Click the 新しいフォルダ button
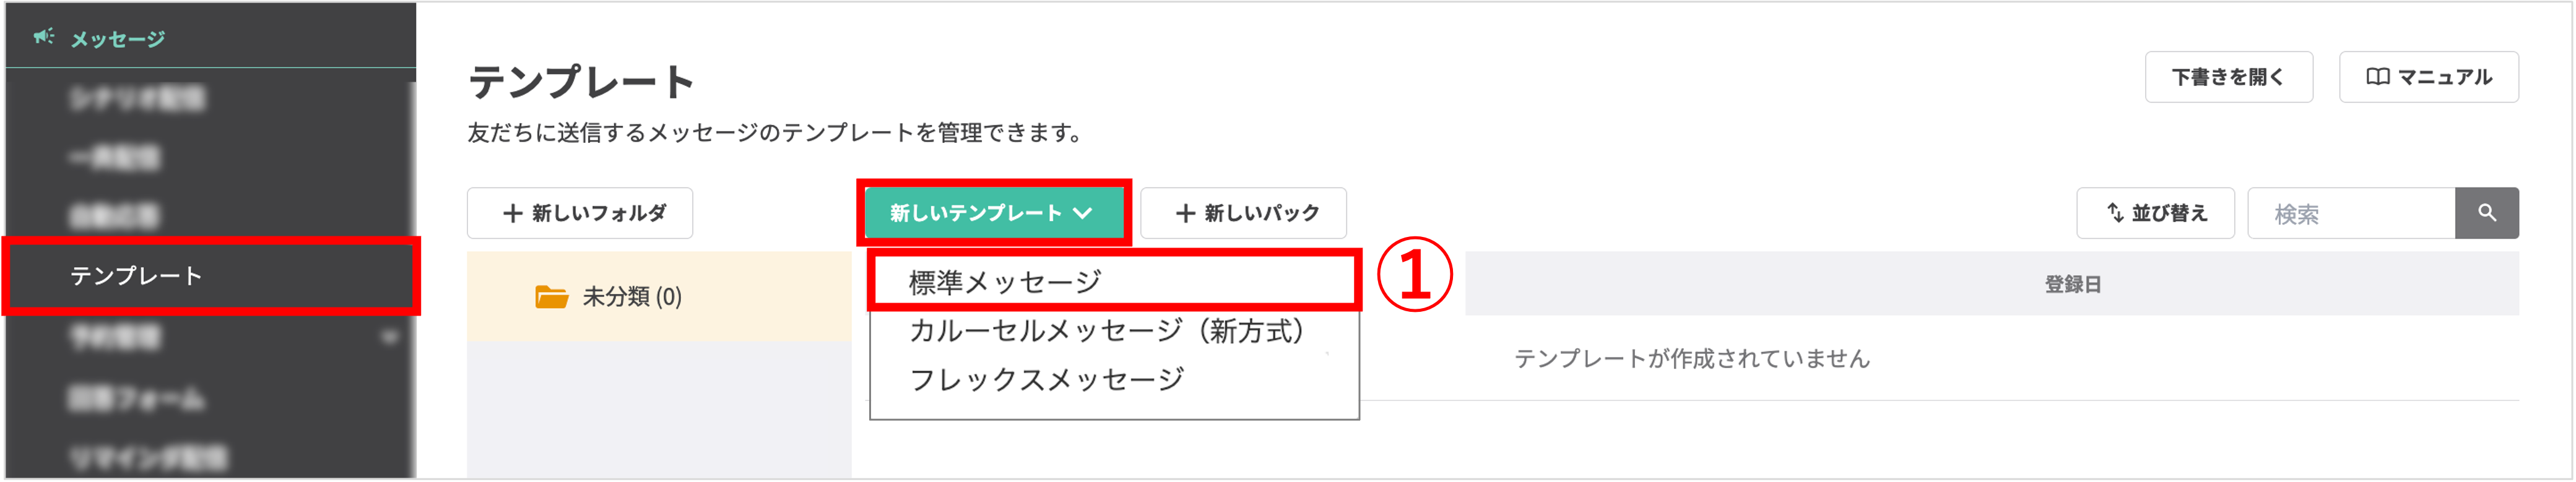The image size is (2576, 482). (x=580, y=213)
